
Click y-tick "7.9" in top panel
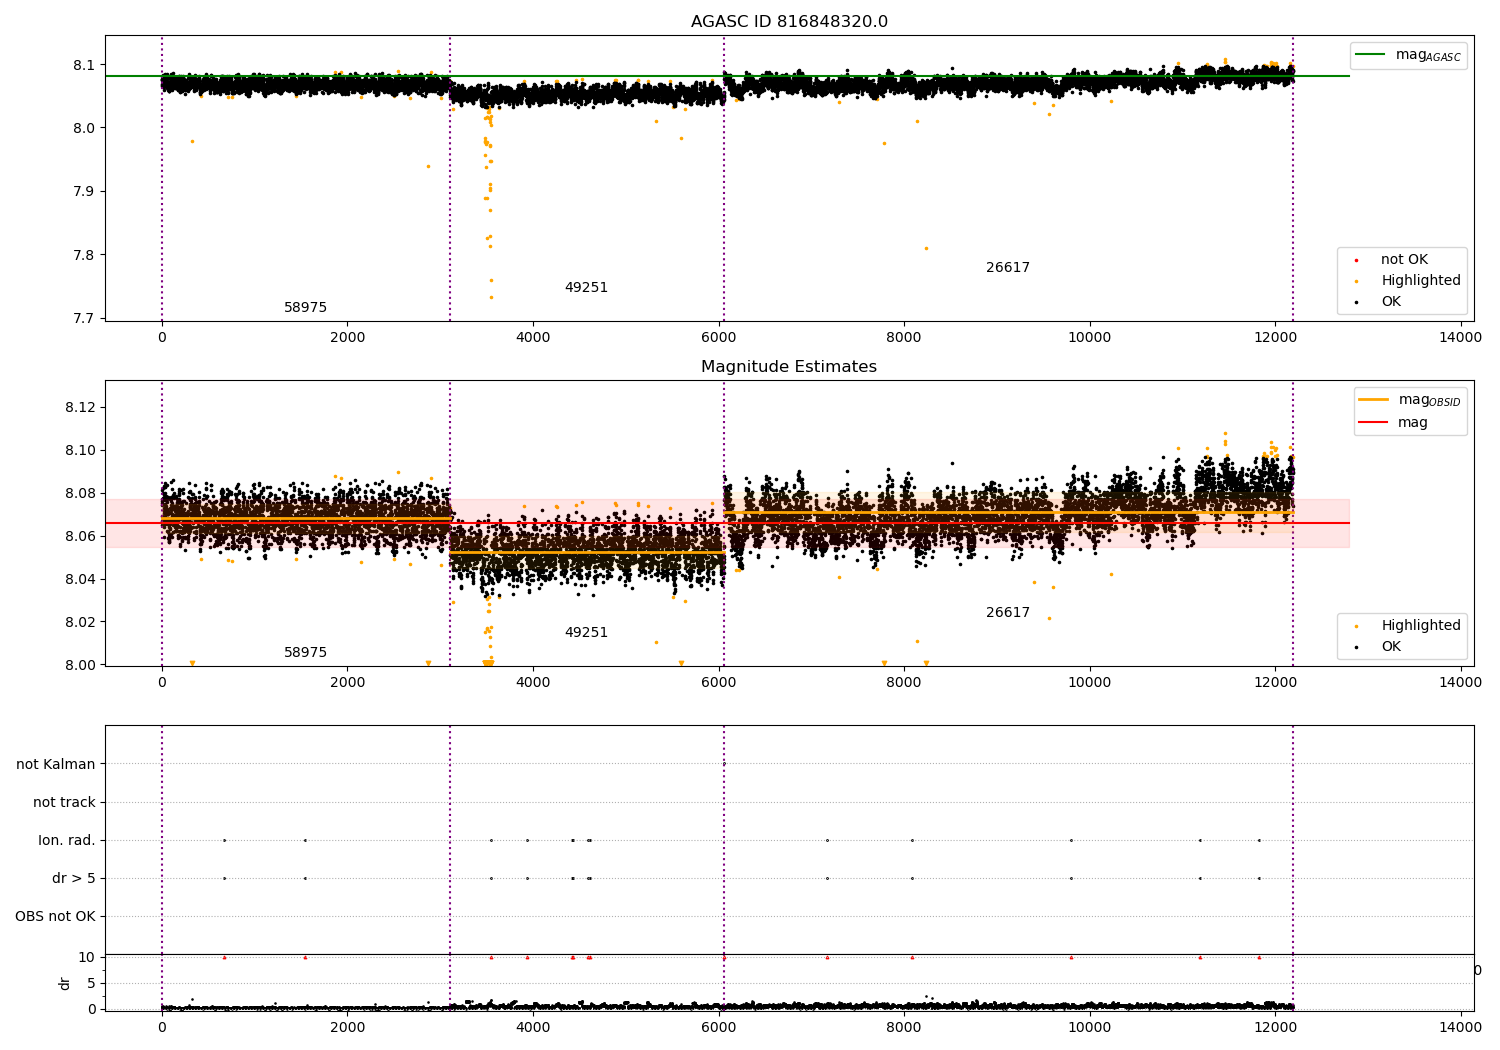click(84, 192)
